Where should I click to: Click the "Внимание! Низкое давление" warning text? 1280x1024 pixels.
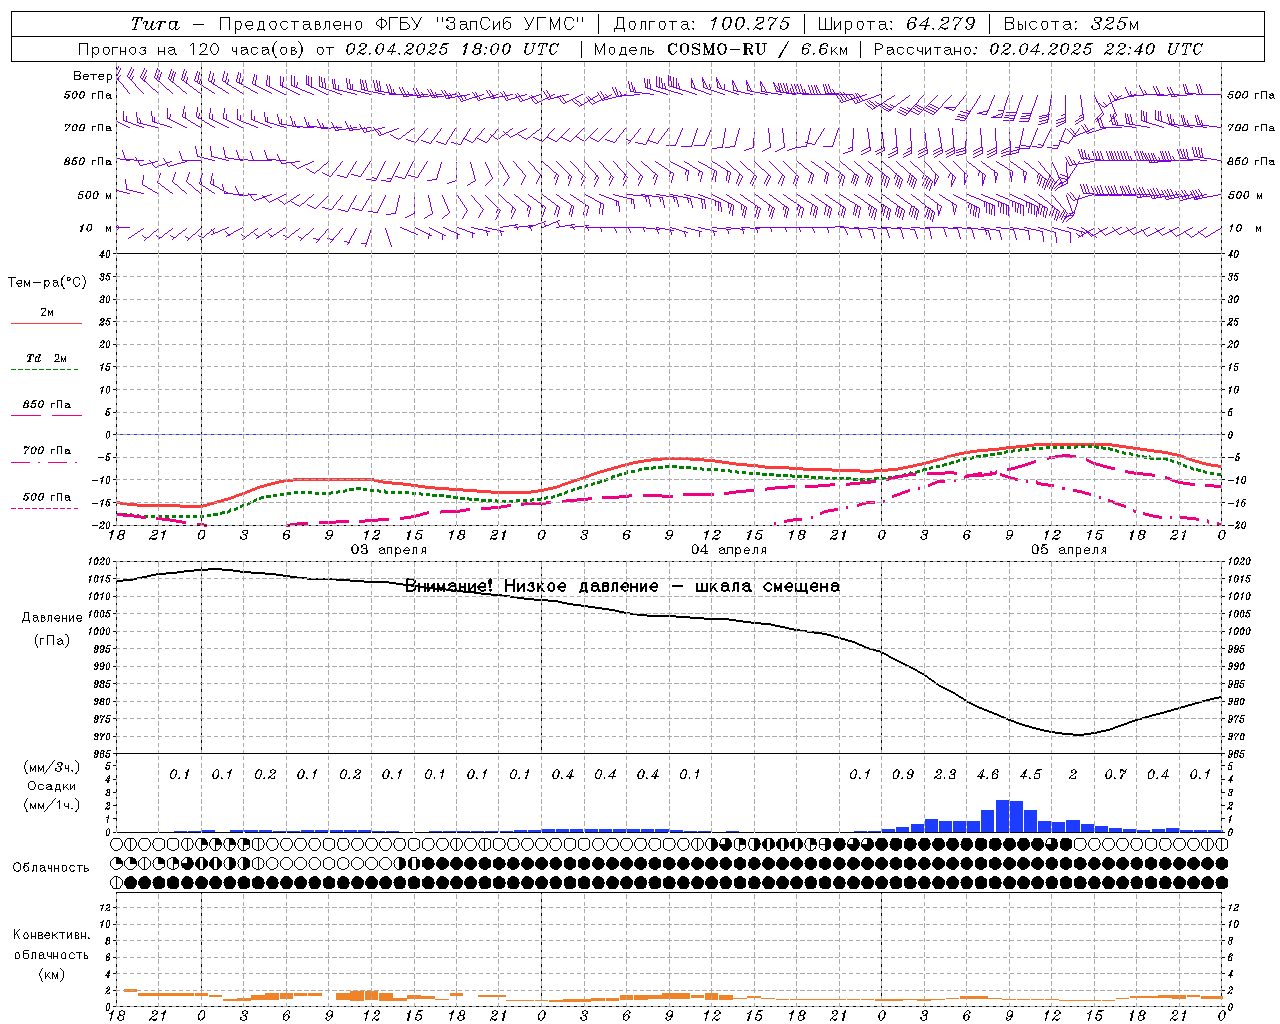532,586
